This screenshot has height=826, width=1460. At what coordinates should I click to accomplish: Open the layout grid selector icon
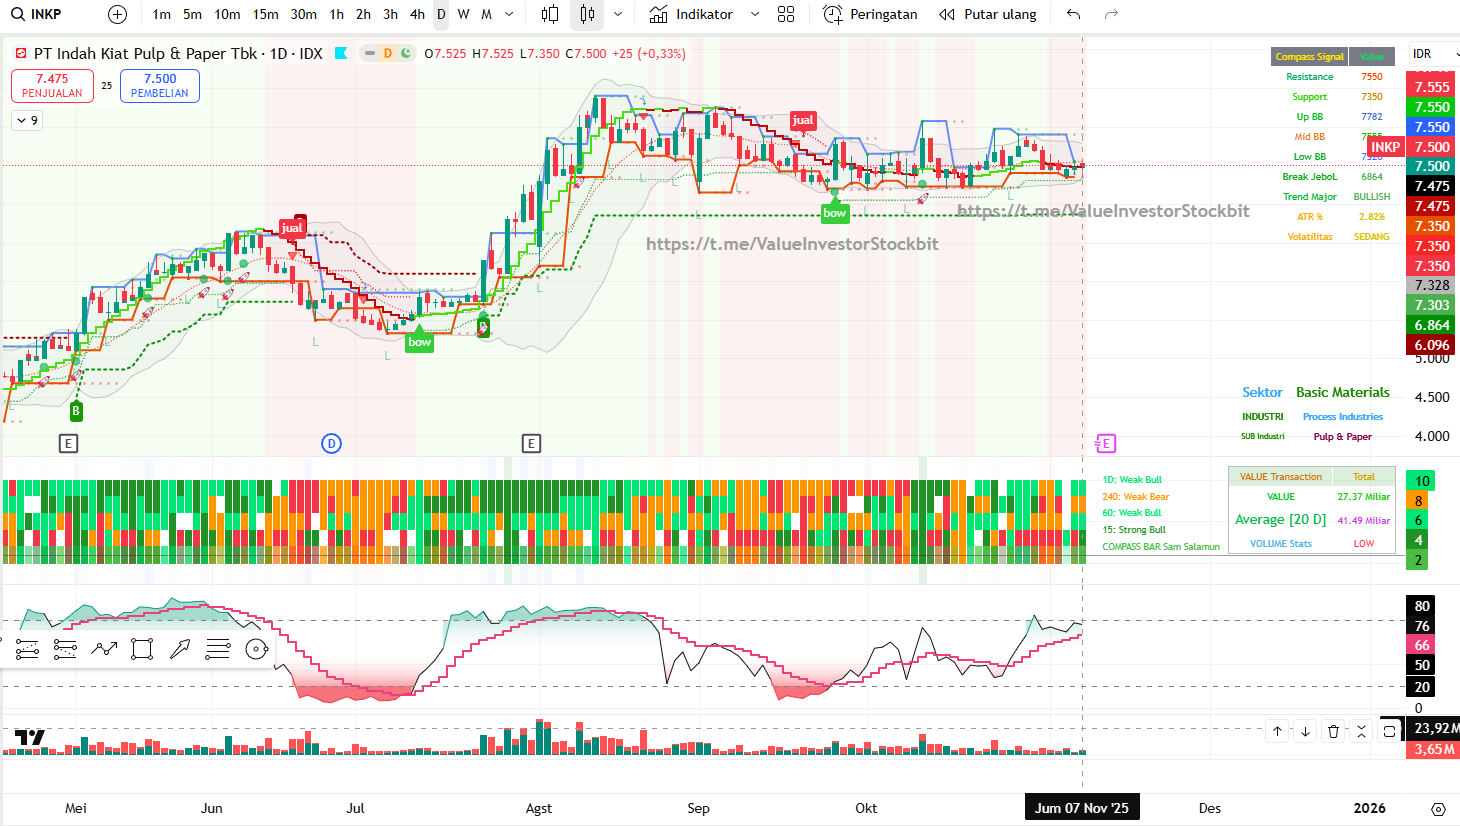coord(786,14)
